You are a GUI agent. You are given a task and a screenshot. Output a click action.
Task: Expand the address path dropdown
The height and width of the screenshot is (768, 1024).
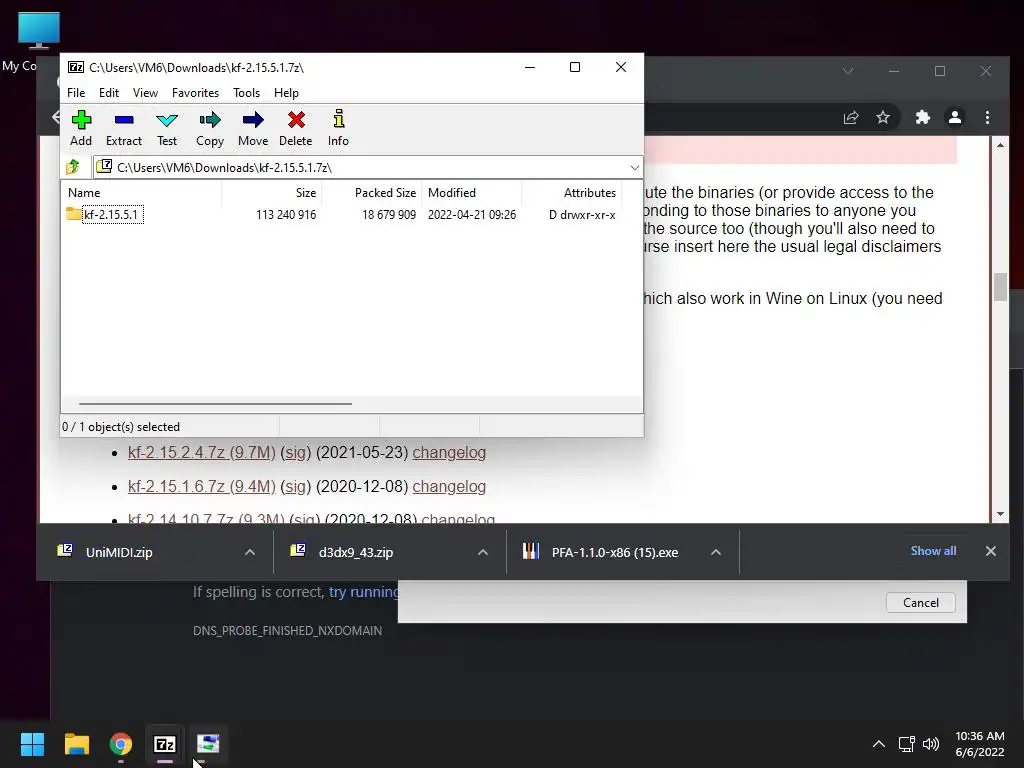[x=634, y=168]
